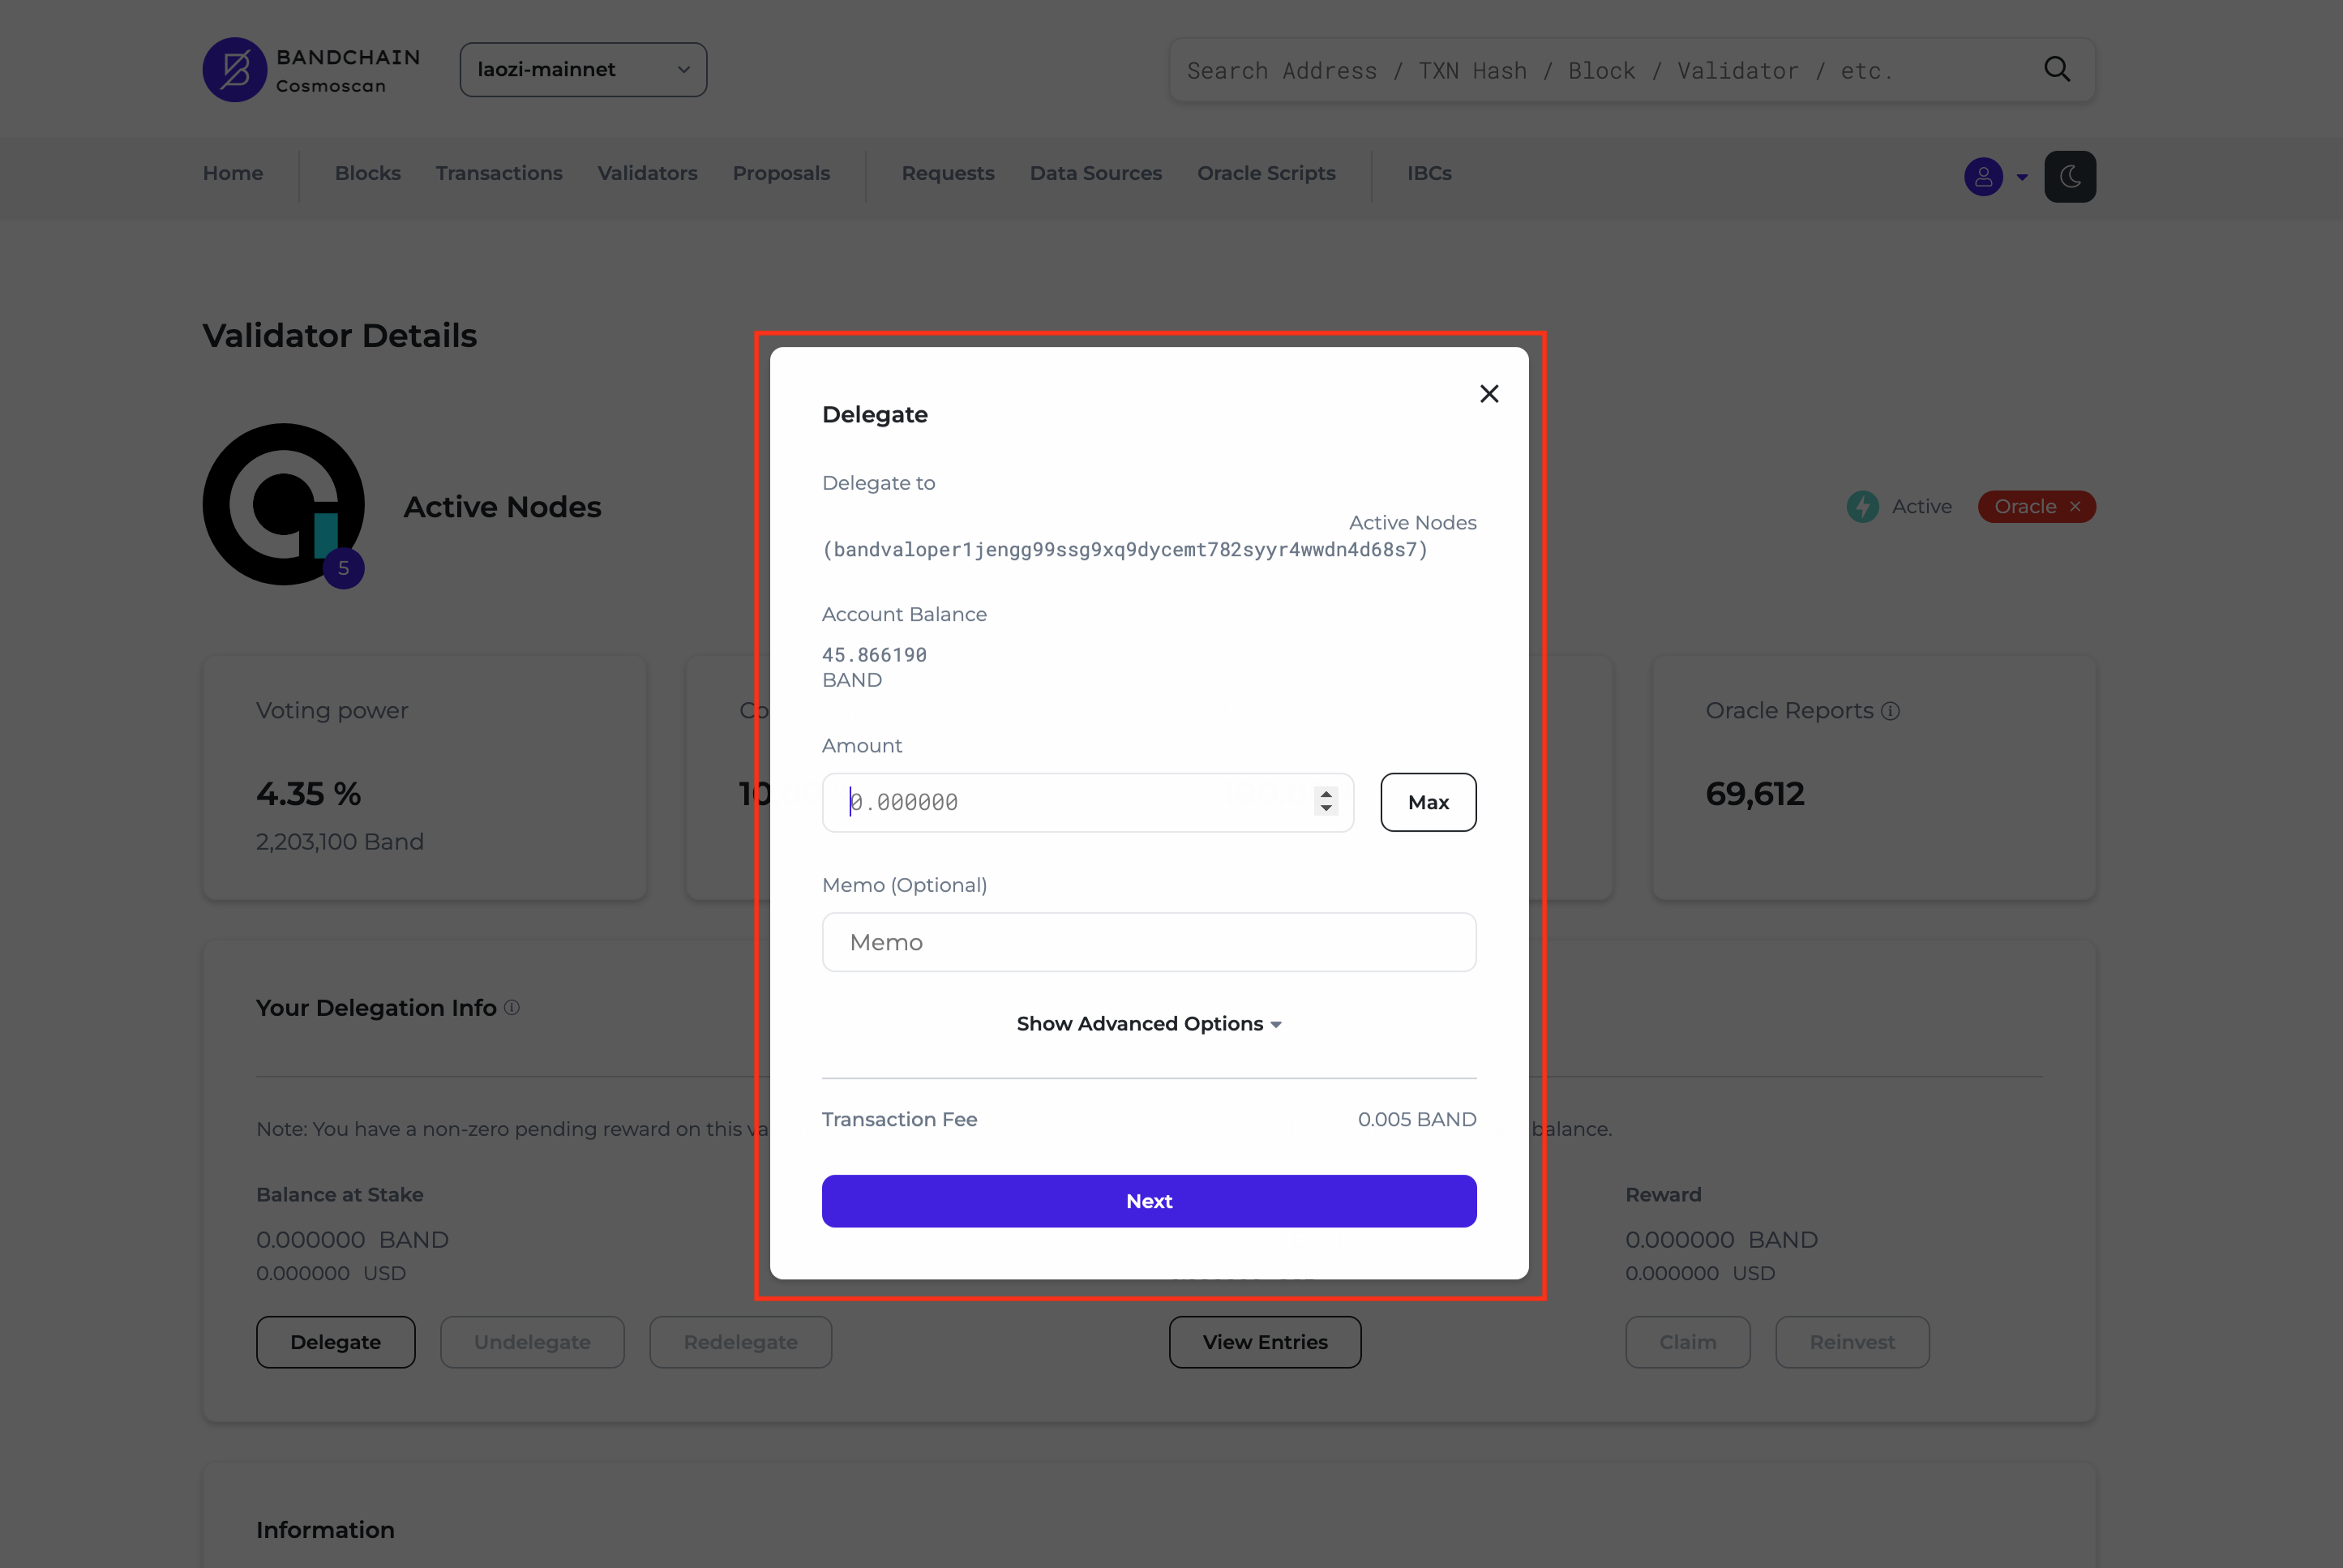The height and width of the screenshot is (1568, 2343).
Task: Click the 69,612 oracle reports value
Action: (x=1755, y=794)
